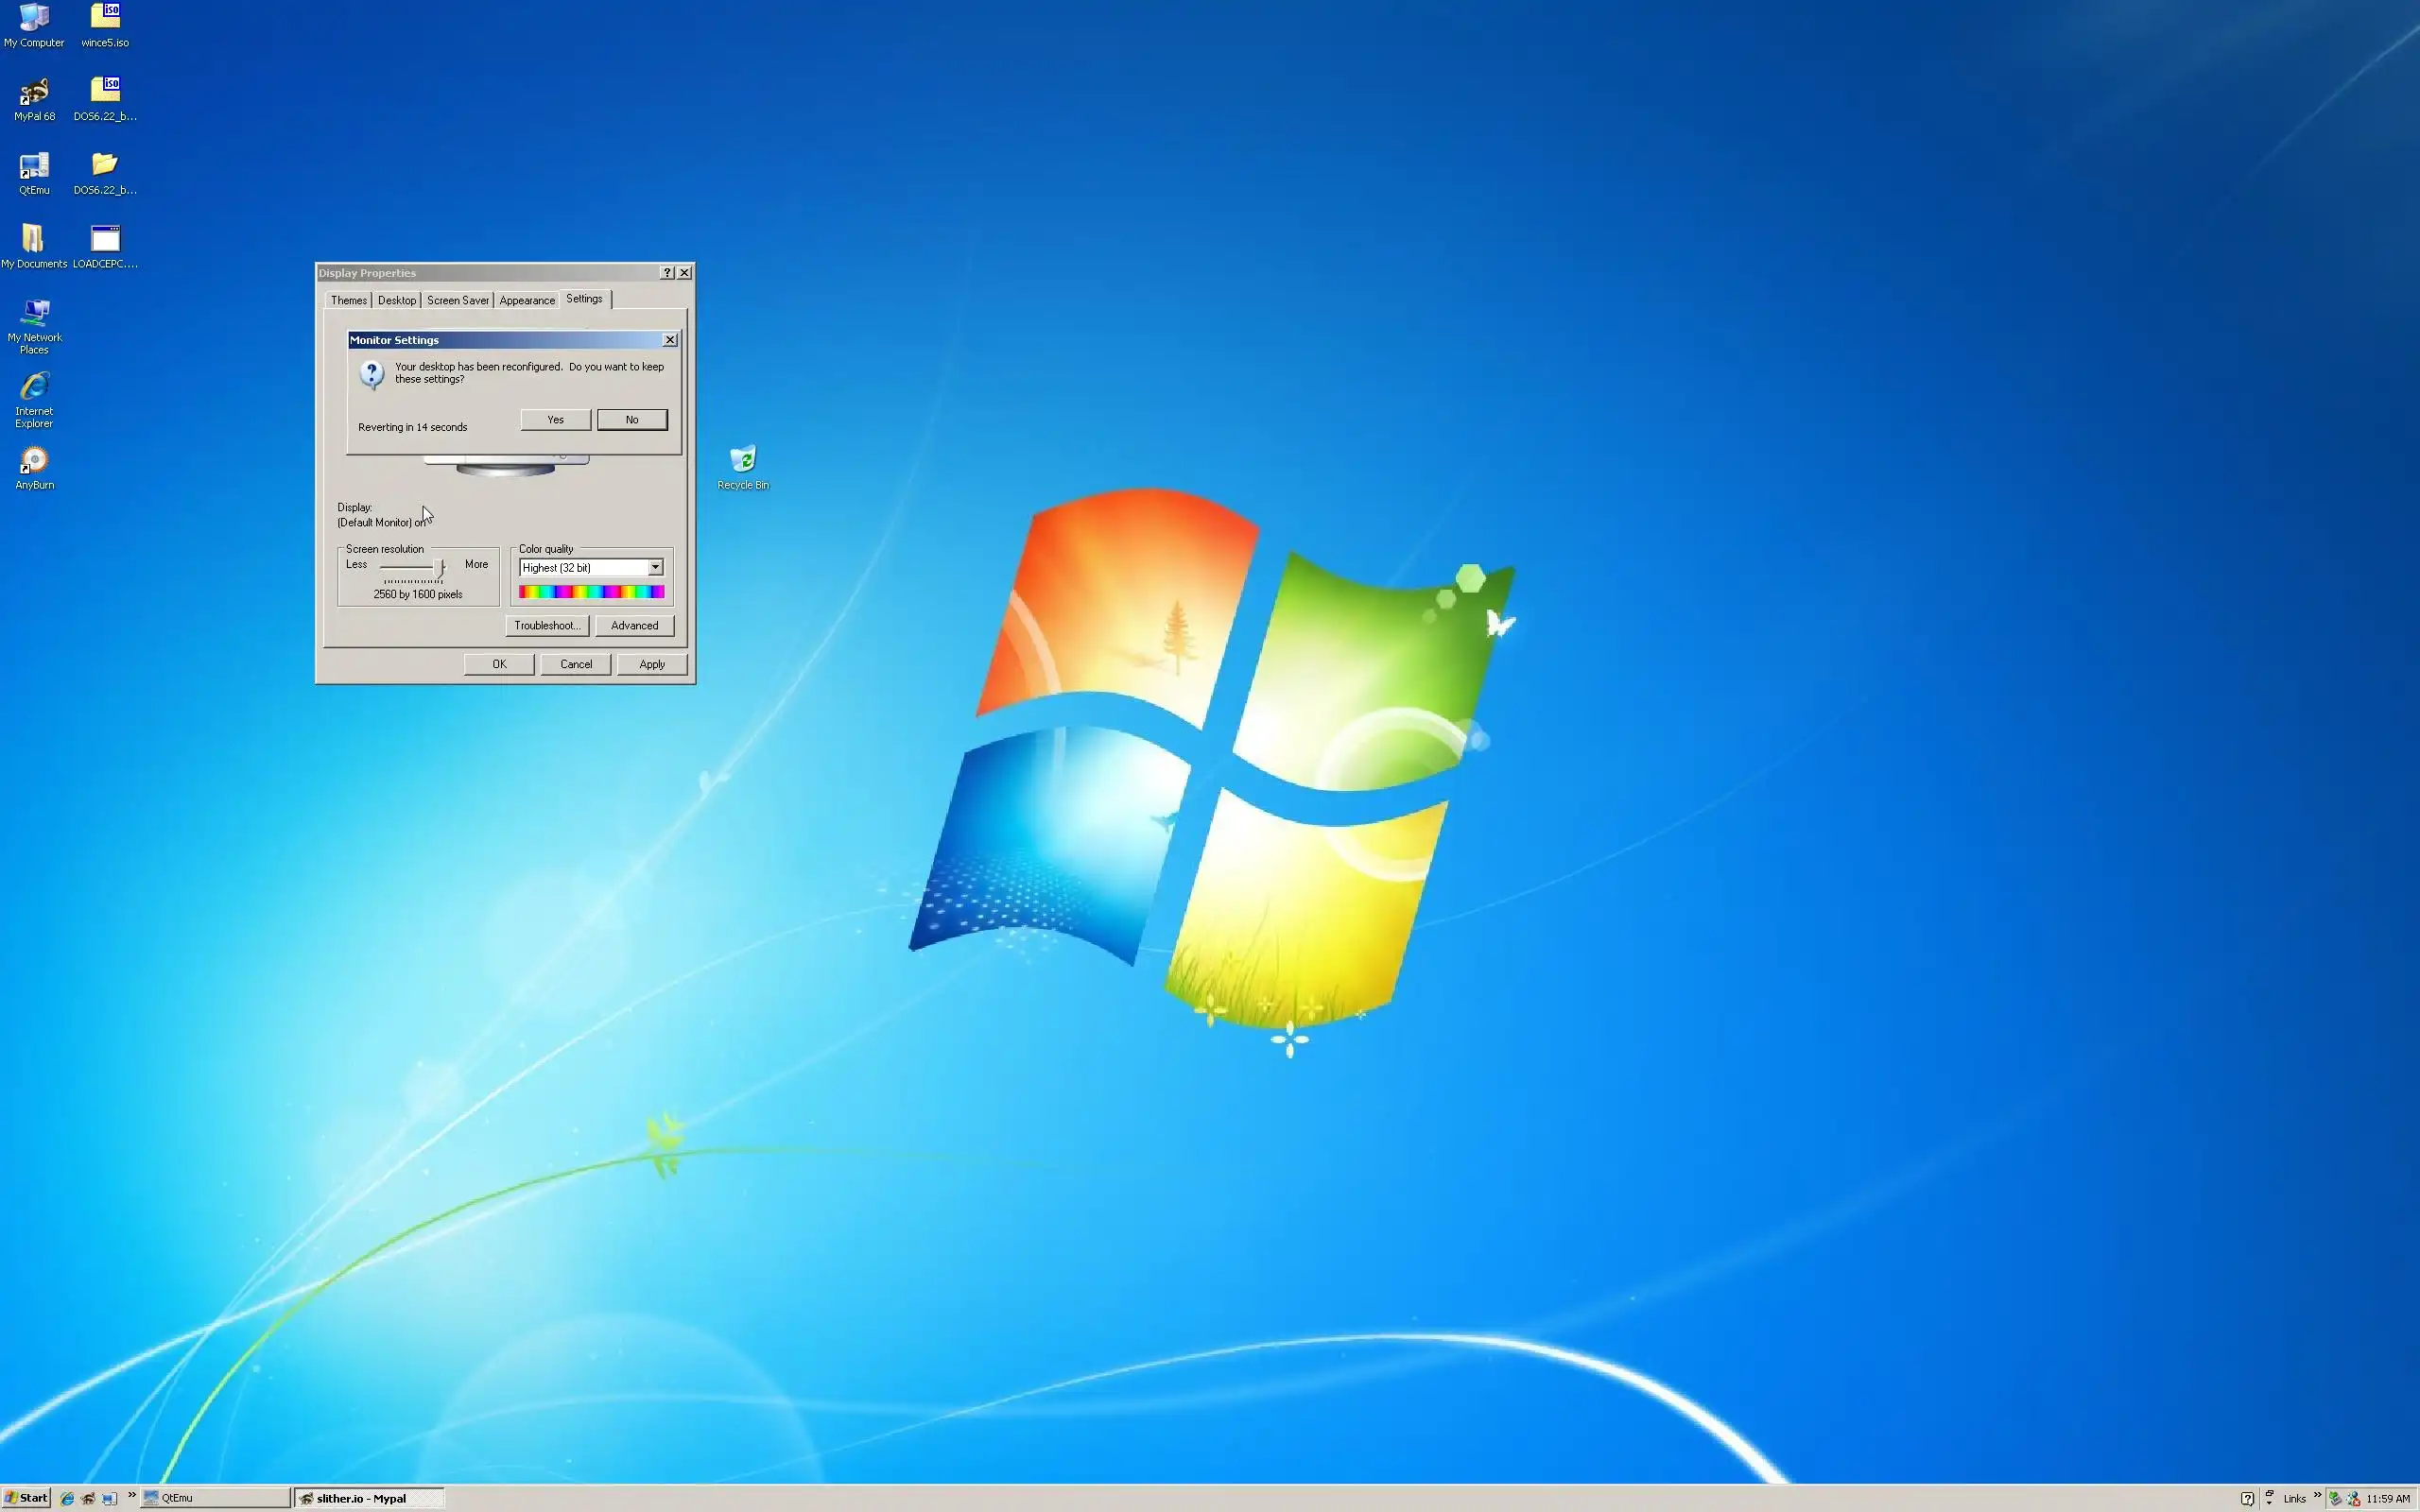This screenshot has height=1512, width=2420.
Task: Click Show Desktop quick launch icon
Action: 110,1498
